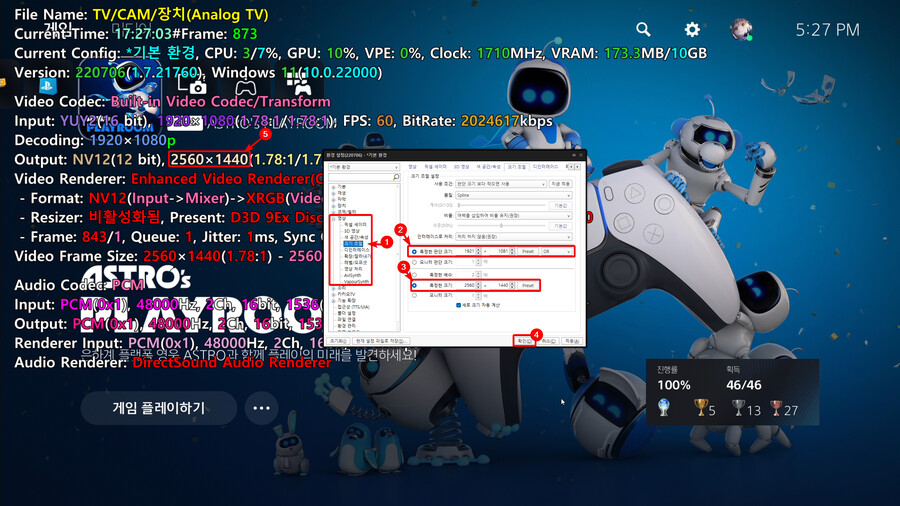Adjust the 수평 slider below 비율
The height and width of the screenshot is (506, 900).
pos(501,225)
